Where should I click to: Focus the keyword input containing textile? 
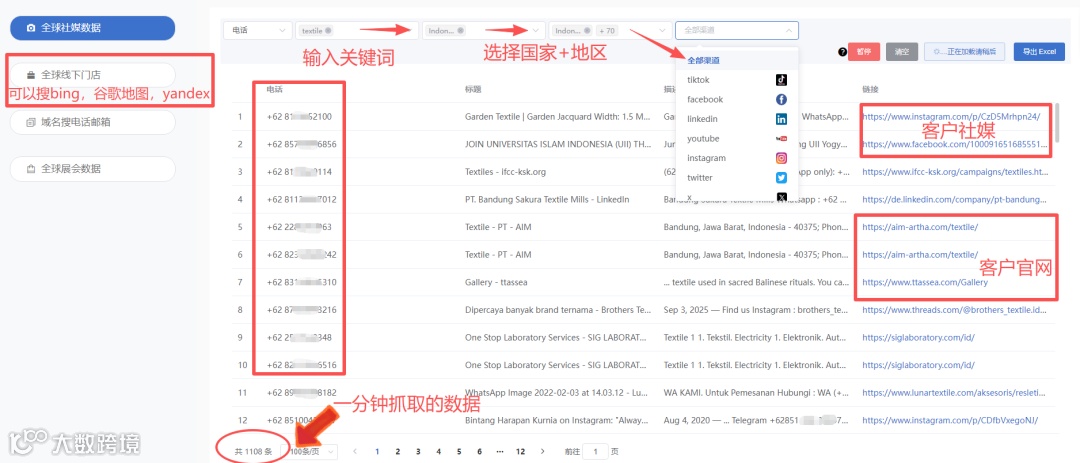[357, 30]
